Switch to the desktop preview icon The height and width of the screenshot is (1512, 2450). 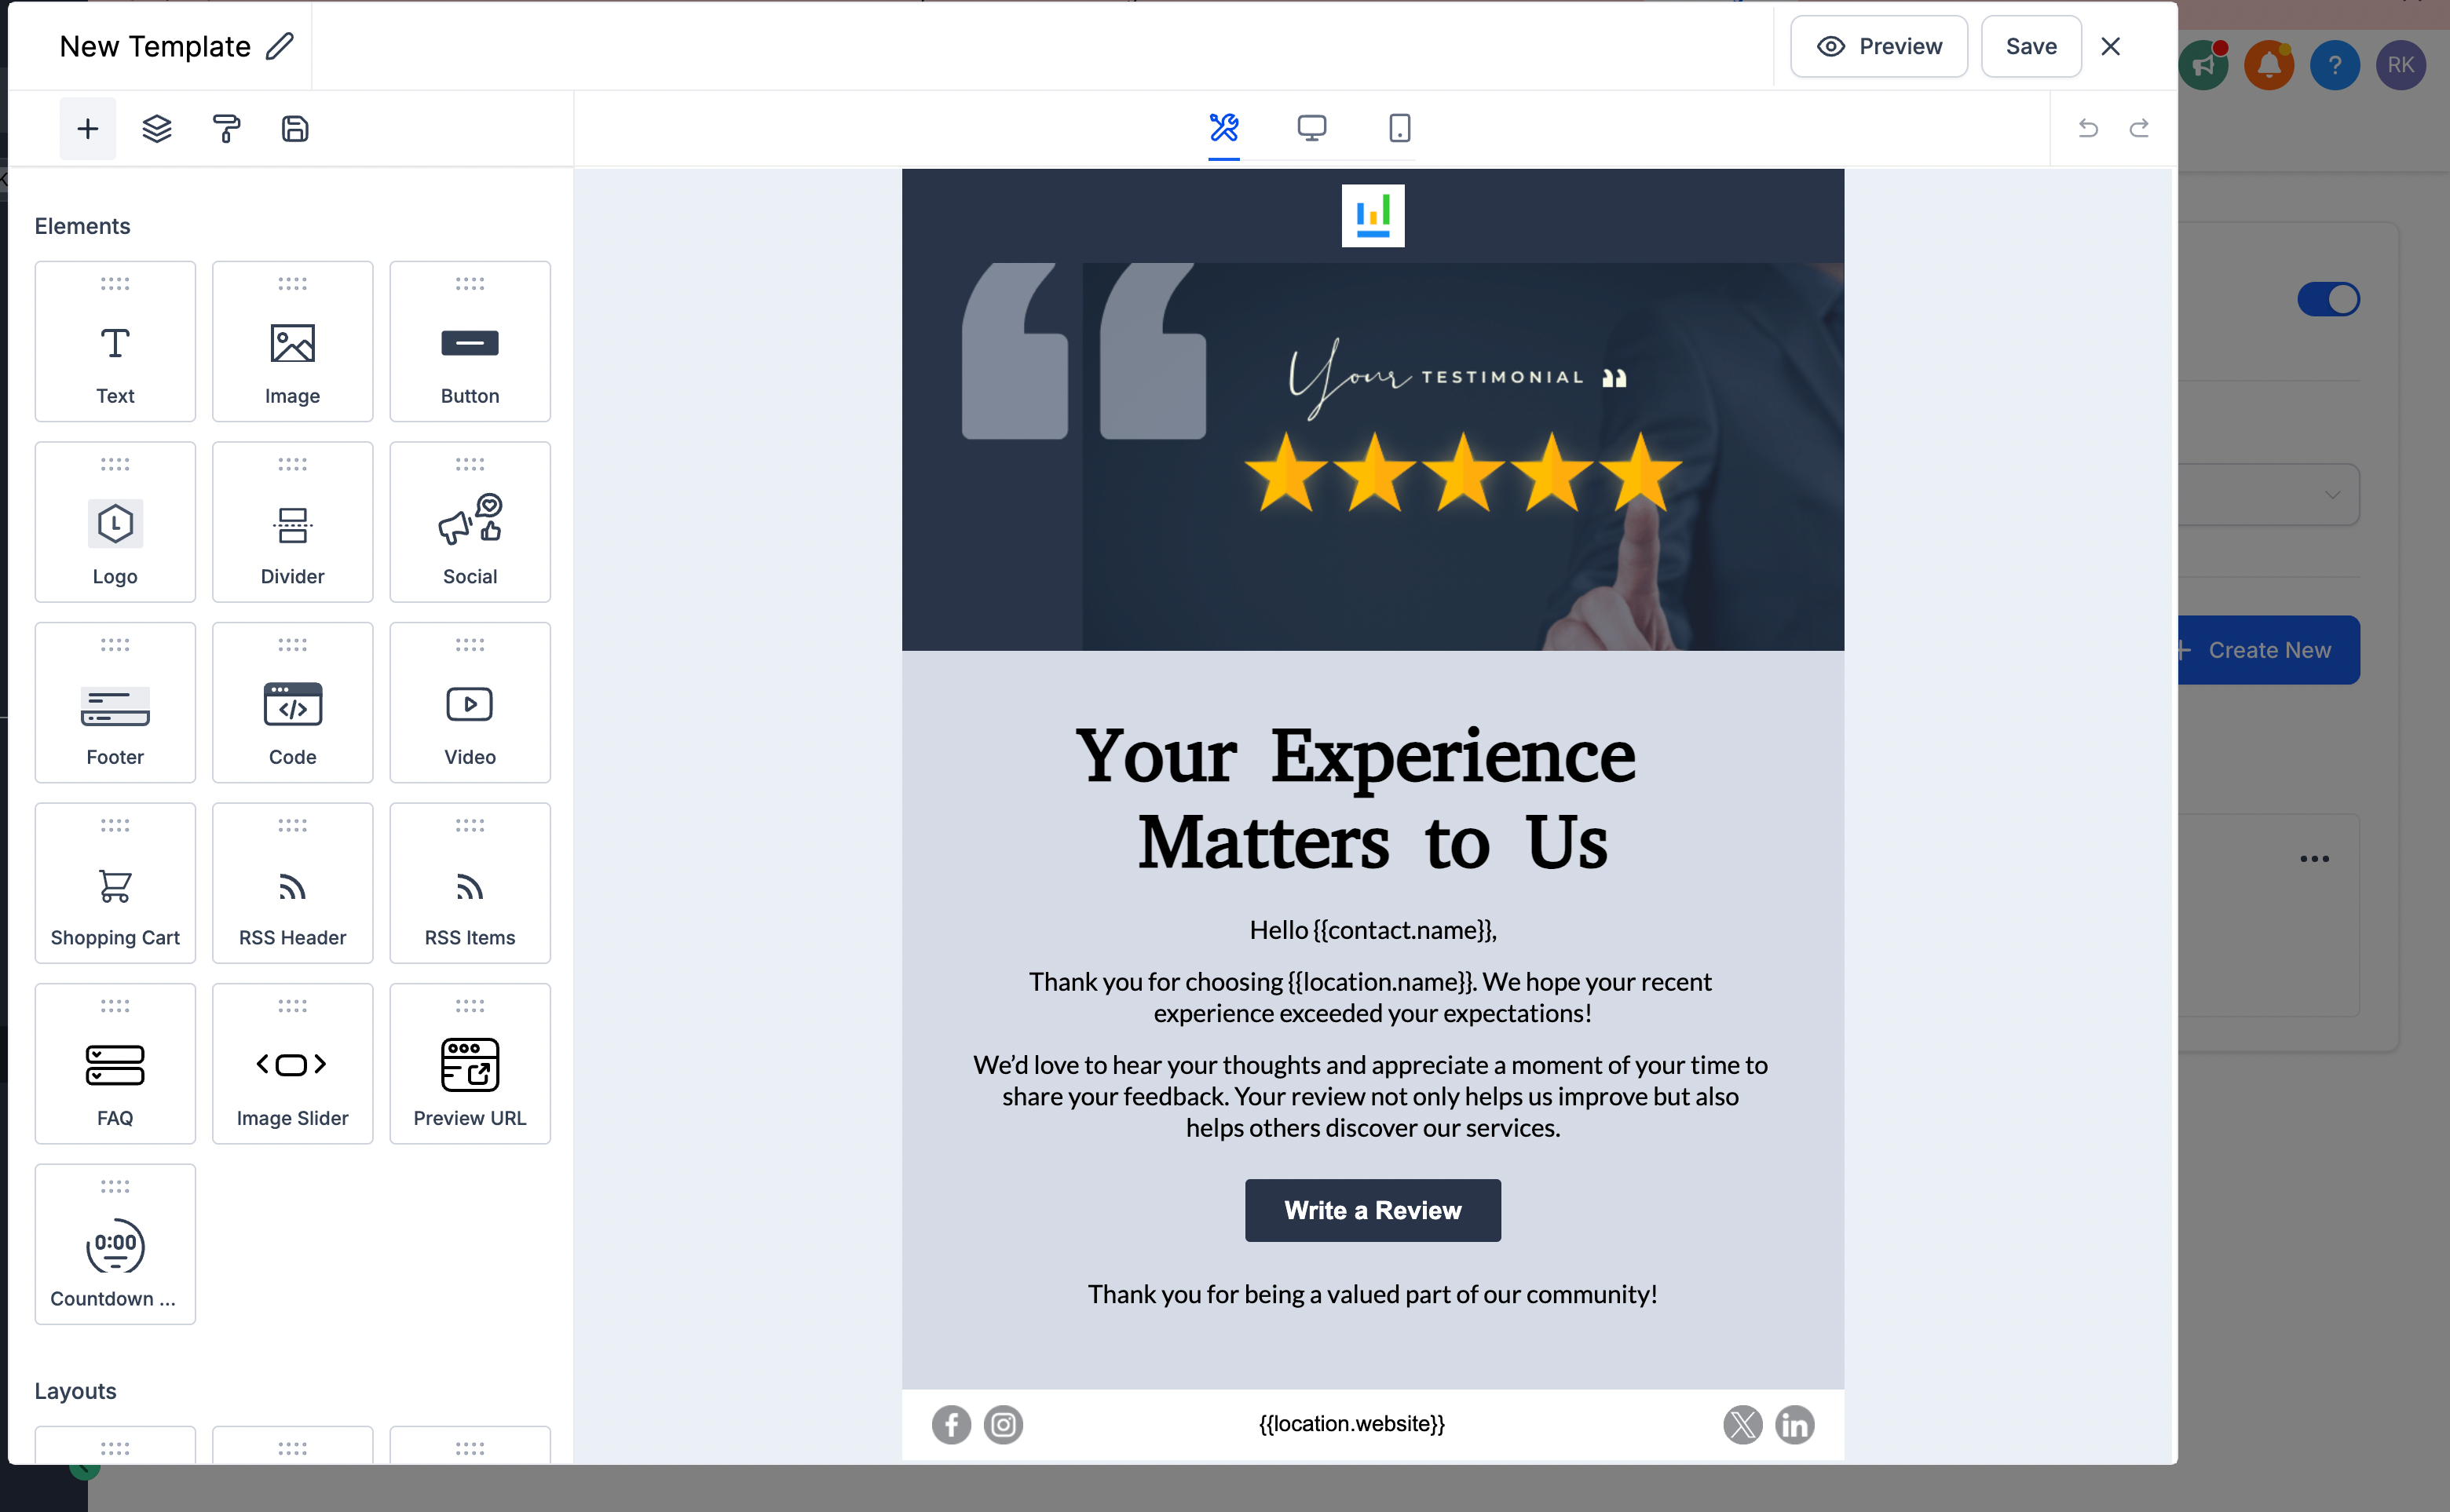(x=1311, y=128)
